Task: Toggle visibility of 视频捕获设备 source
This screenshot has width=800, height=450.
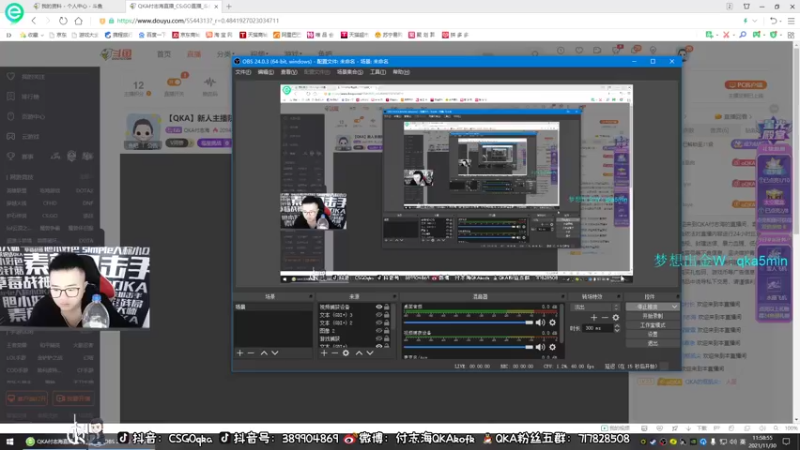Action: pyautogui.click(x=379, y=307)
